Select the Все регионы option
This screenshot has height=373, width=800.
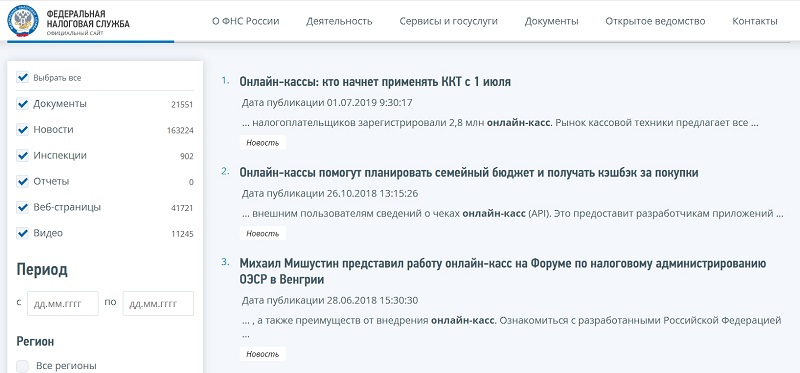point(22,366)
